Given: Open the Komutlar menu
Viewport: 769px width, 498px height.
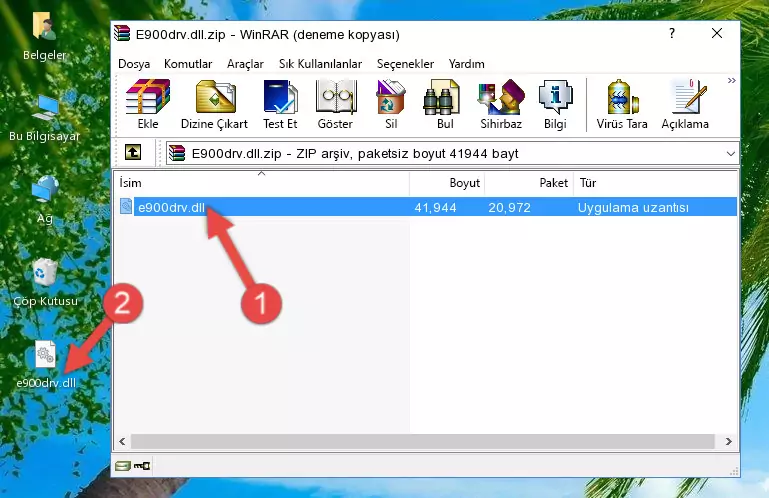Looking at the screenshot, I should [x=188, y=64].
